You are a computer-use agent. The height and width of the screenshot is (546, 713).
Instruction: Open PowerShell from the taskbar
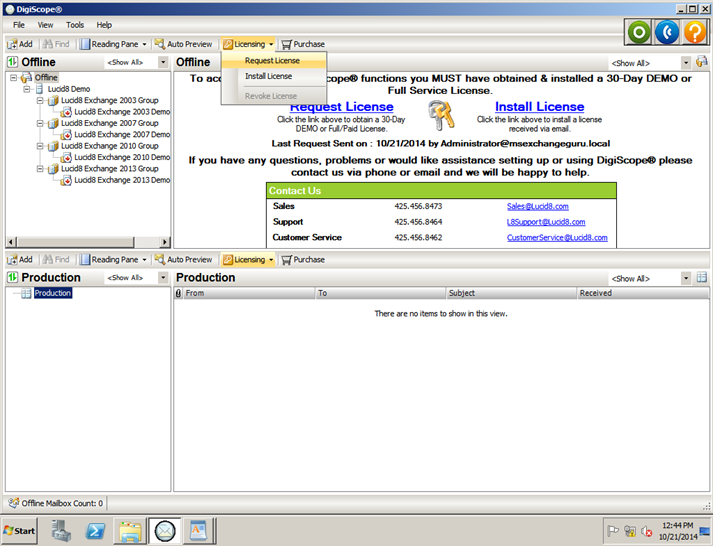[x=95, y=531]
